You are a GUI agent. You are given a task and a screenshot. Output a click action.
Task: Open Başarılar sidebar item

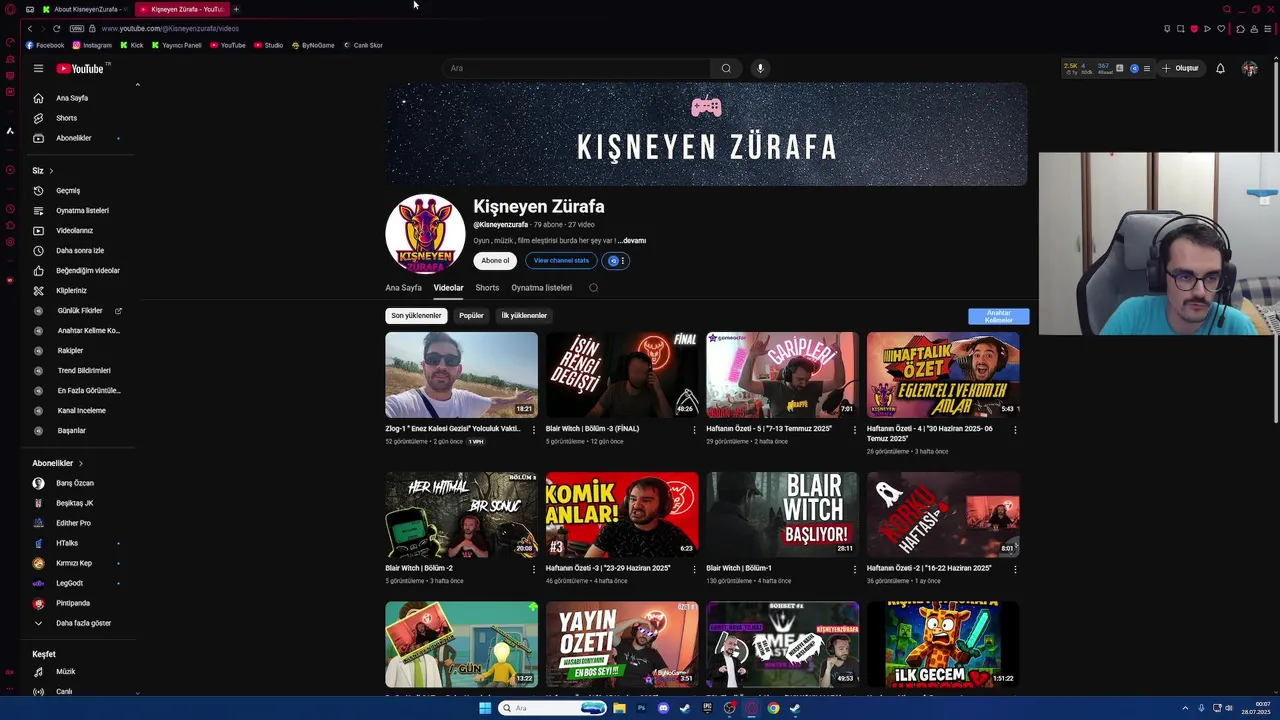coord(71,430)
